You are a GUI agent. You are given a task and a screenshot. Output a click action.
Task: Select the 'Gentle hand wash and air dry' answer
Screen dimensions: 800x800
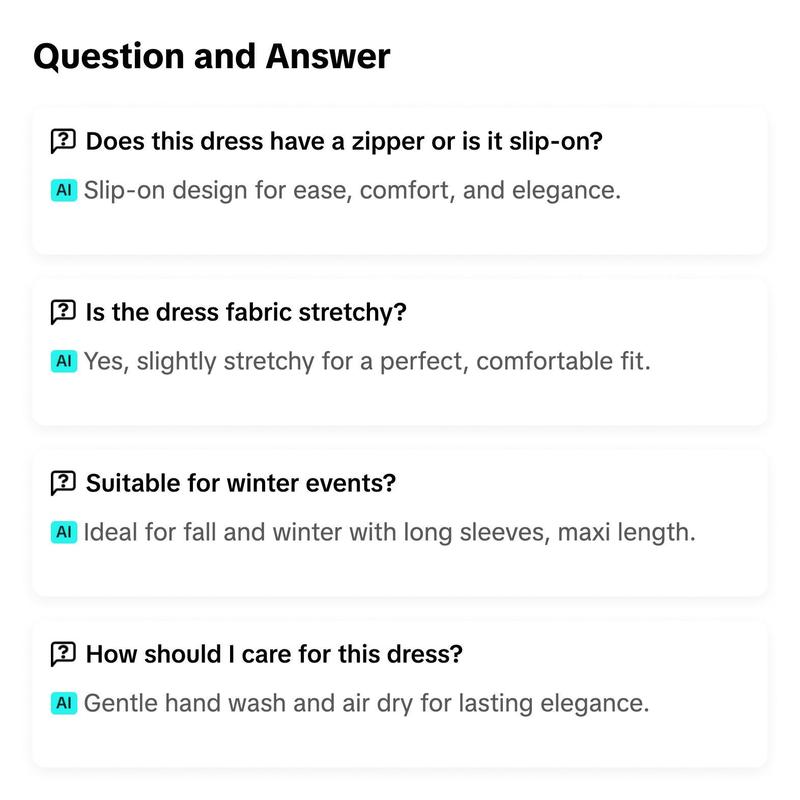(366, 704)
